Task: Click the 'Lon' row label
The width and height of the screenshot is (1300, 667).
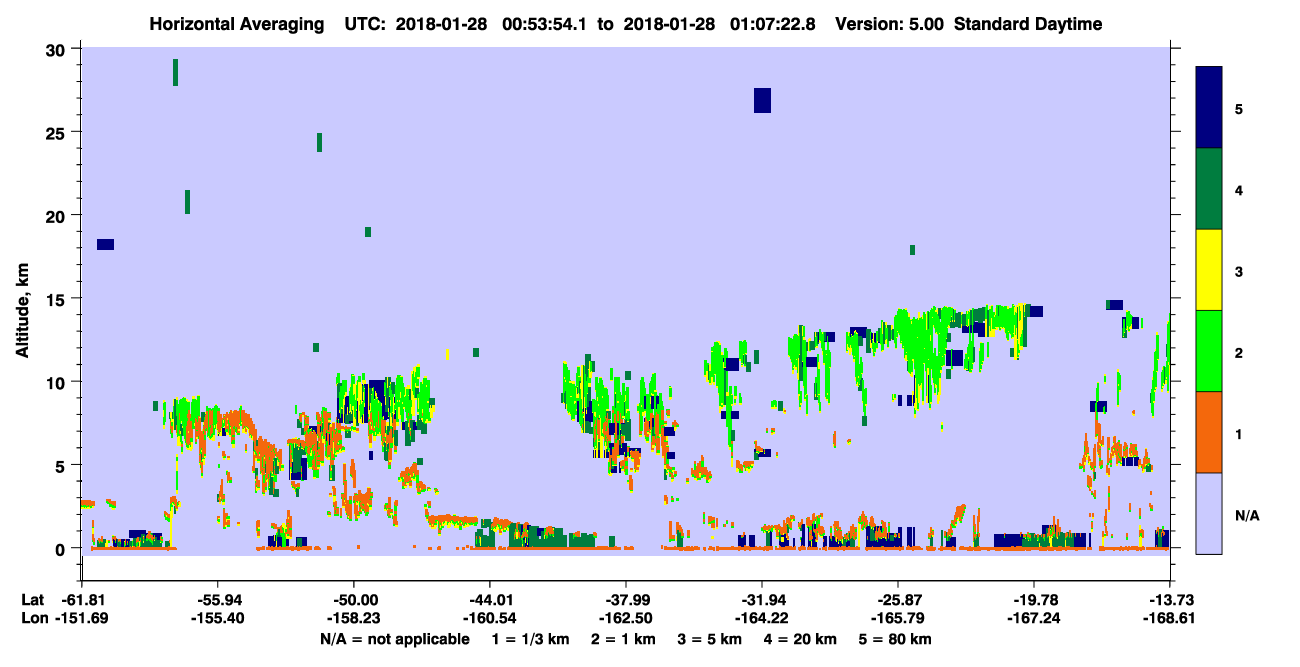Action: (x=33, y=619)
